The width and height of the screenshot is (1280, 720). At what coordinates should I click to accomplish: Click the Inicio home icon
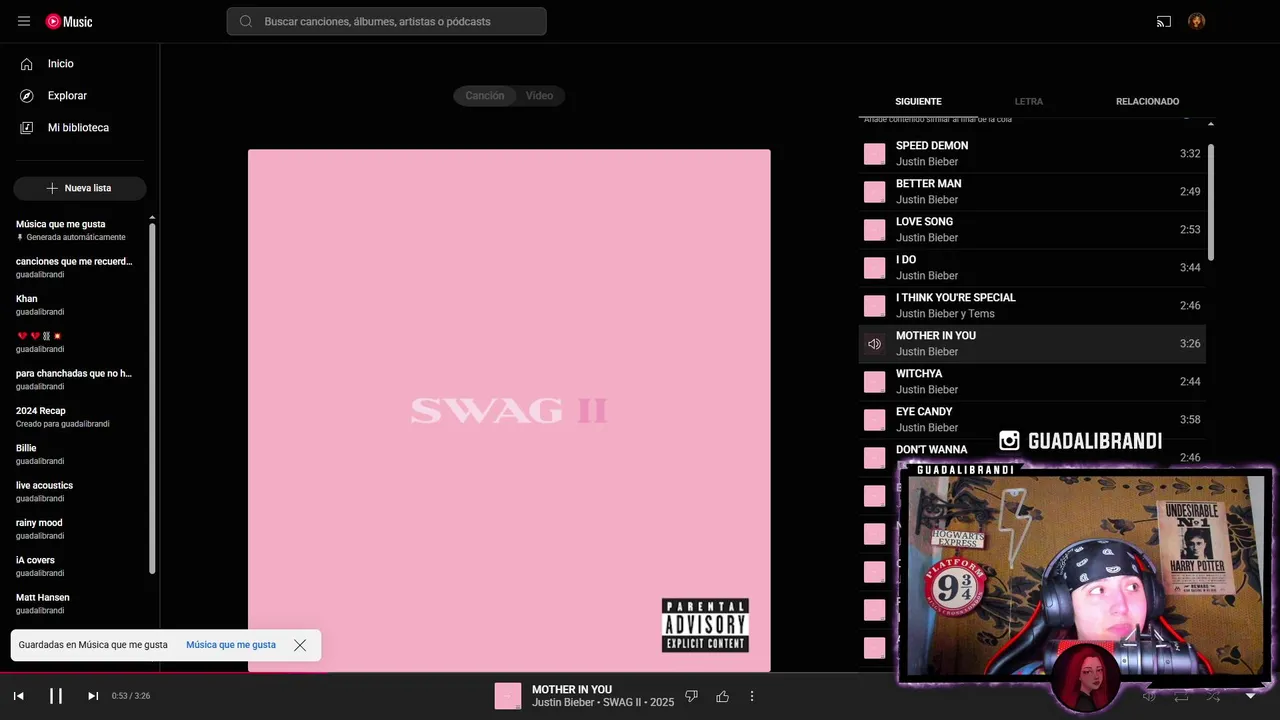coord(27,64)
